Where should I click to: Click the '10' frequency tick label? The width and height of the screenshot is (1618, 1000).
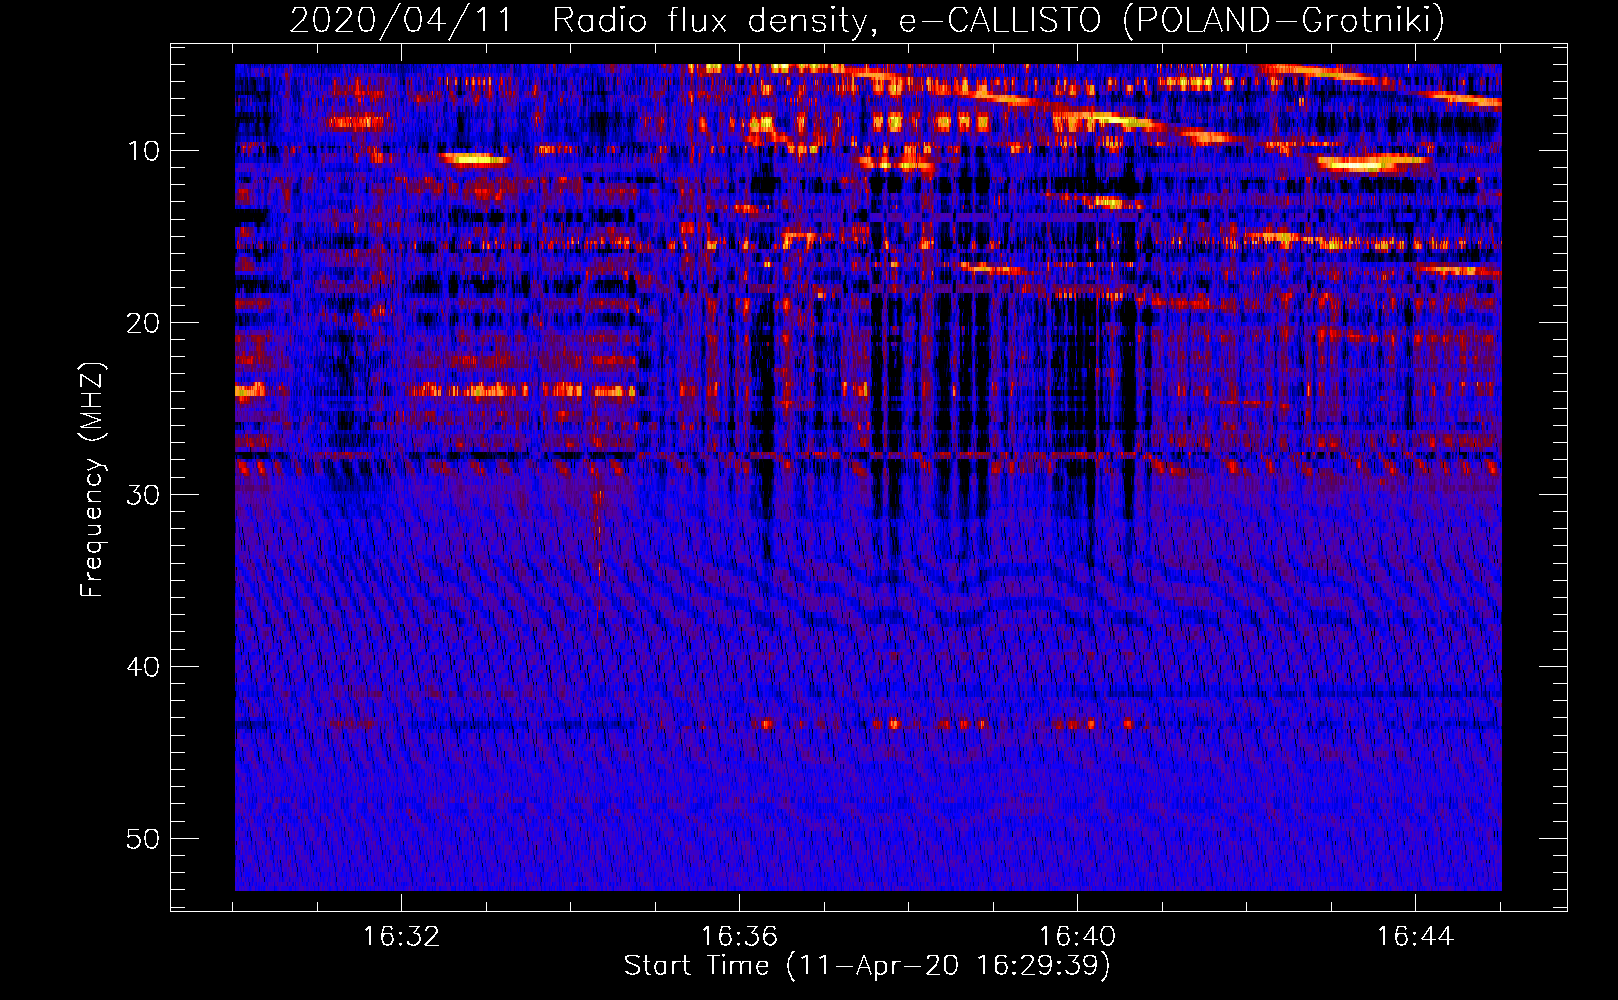[143, 151]
